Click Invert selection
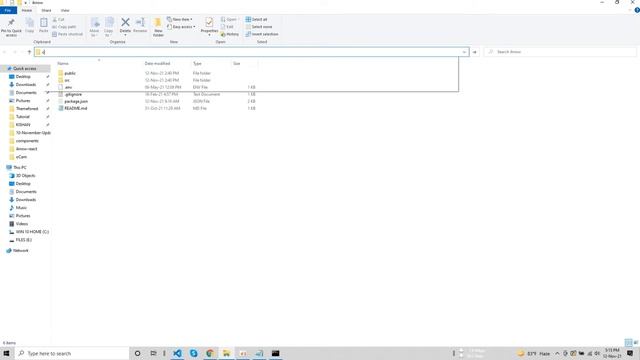The height and width of the screenshot is (360, 640). (262, 34)
